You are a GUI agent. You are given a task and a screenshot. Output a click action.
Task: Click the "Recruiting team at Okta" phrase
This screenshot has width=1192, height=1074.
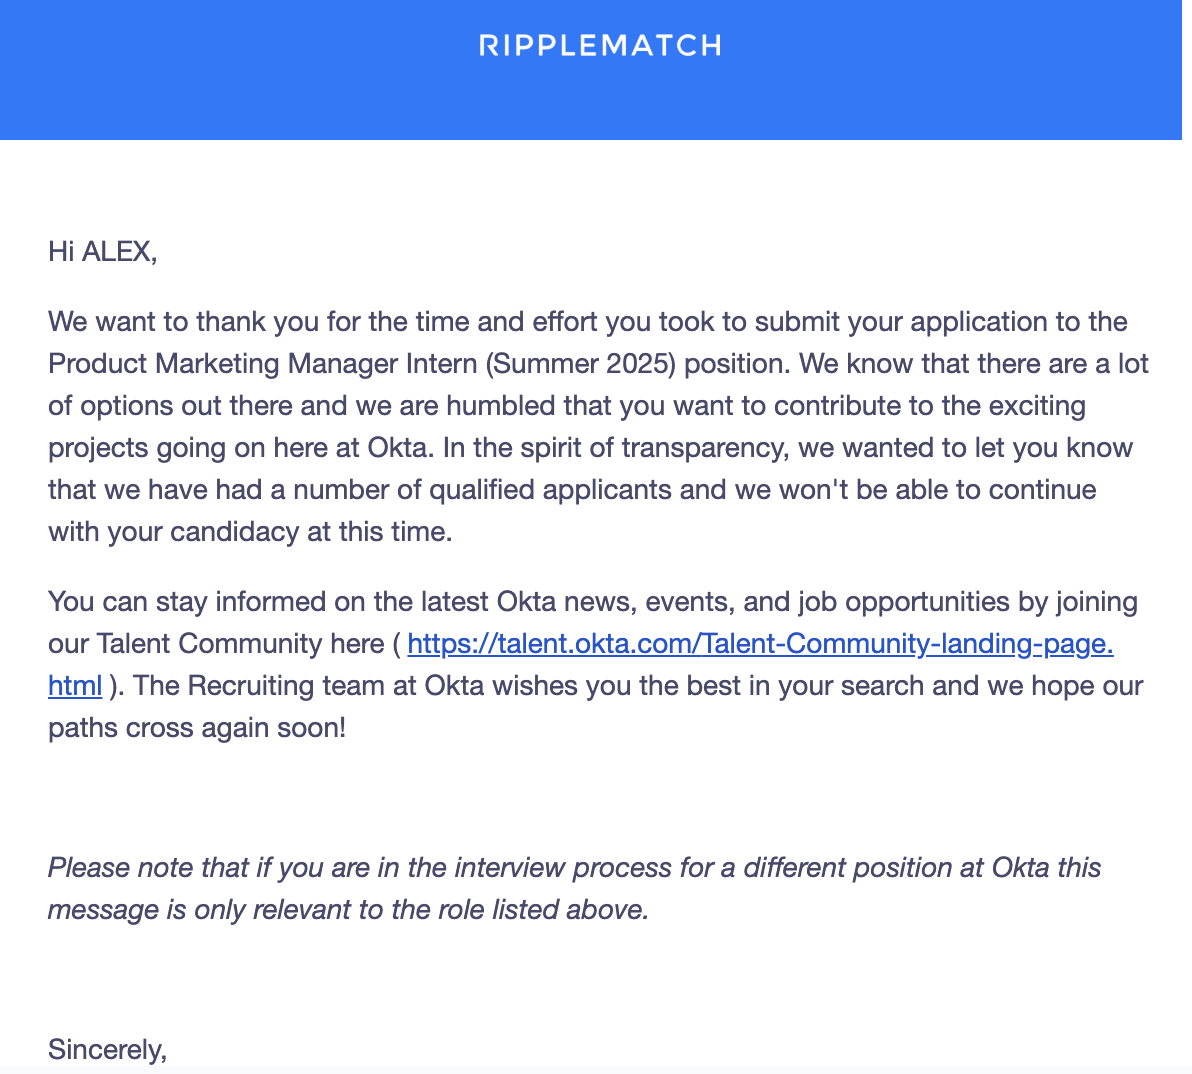[301, 686]
